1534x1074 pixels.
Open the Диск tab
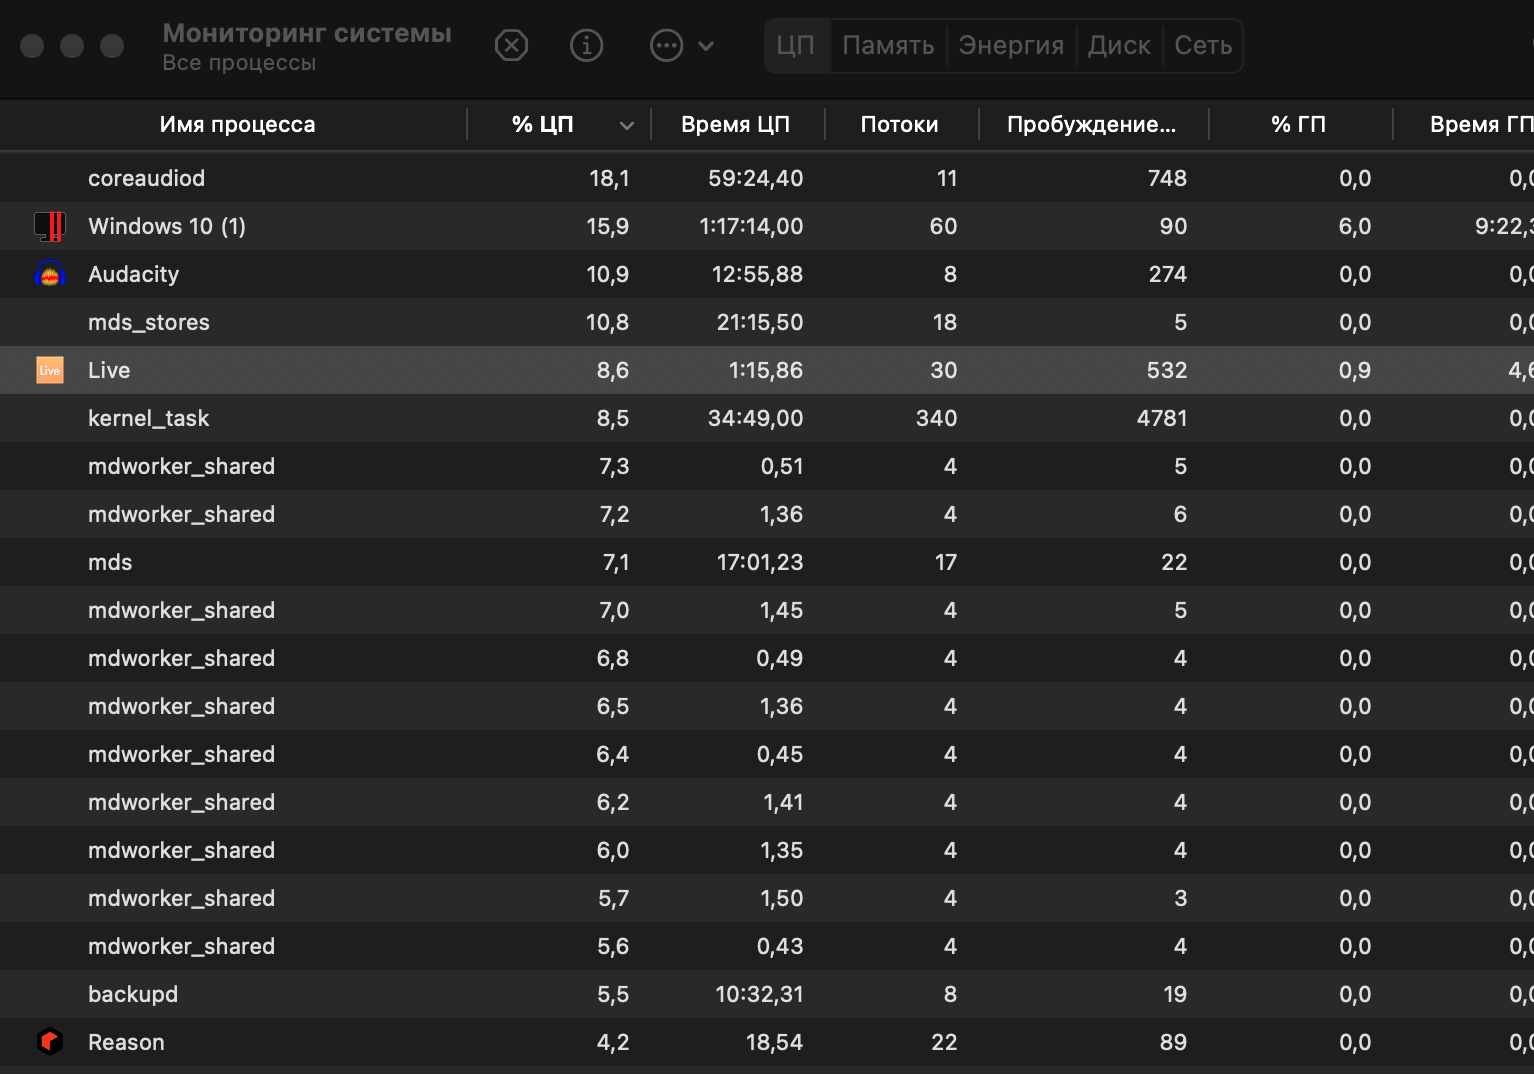point(1119,45)
